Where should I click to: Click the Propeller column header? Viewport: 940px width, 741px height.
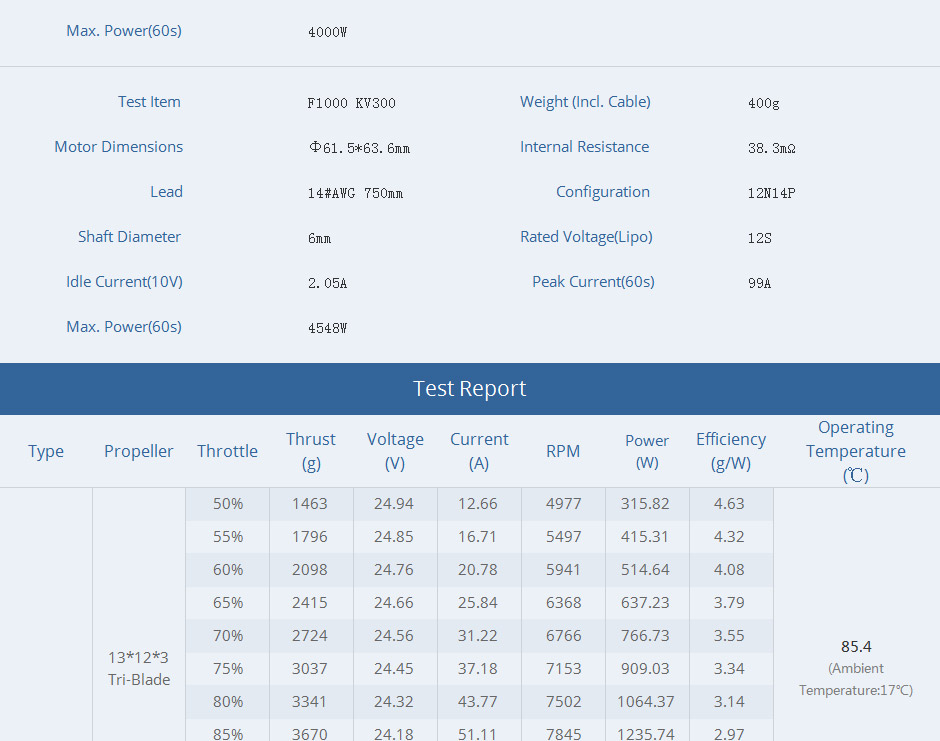tap(139, 451)
